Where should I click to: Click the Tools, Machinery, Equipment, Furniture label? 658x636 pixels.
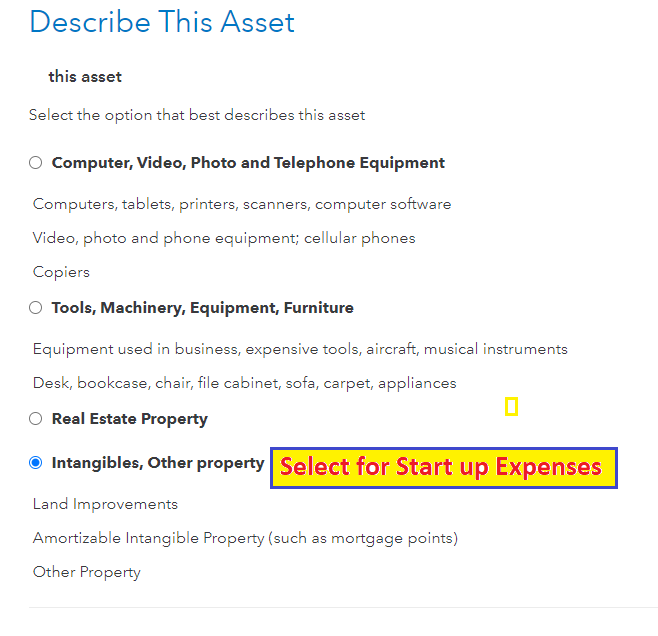click(x=202, y=308)
